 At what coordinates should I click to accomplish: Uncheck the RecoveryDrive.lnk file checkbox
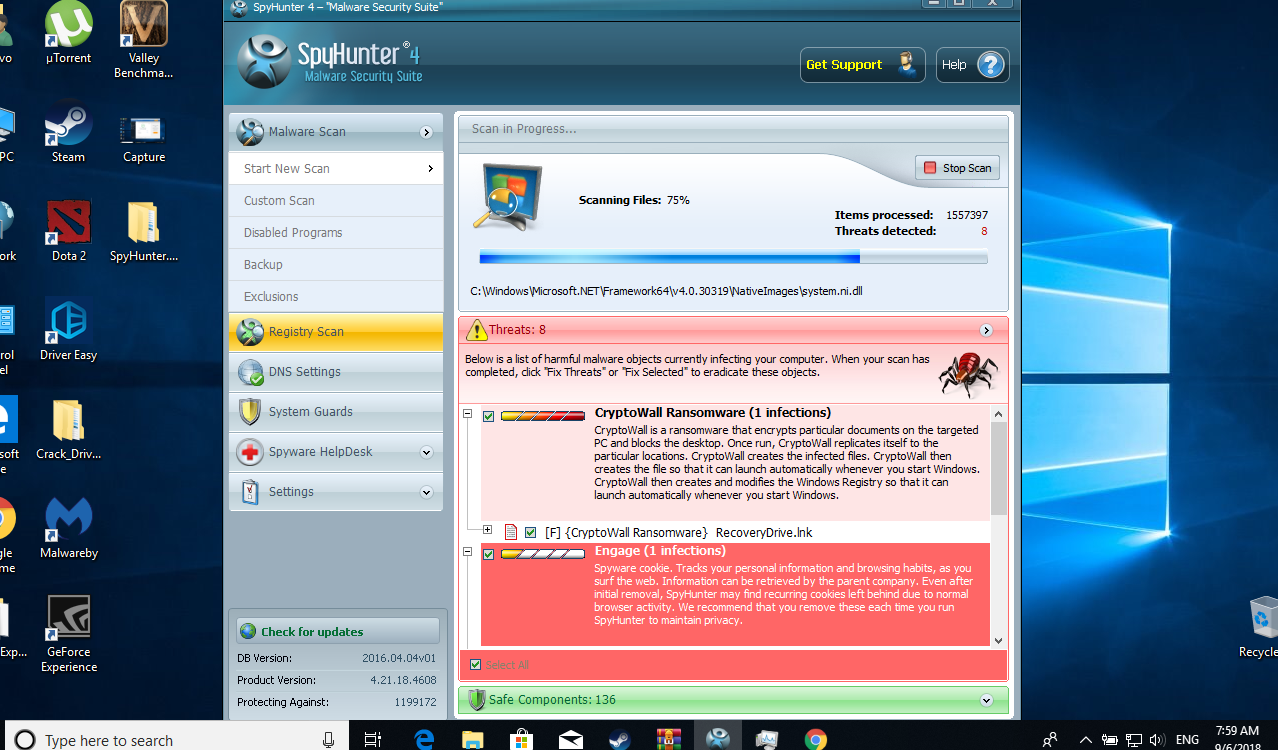click(531, 532)
